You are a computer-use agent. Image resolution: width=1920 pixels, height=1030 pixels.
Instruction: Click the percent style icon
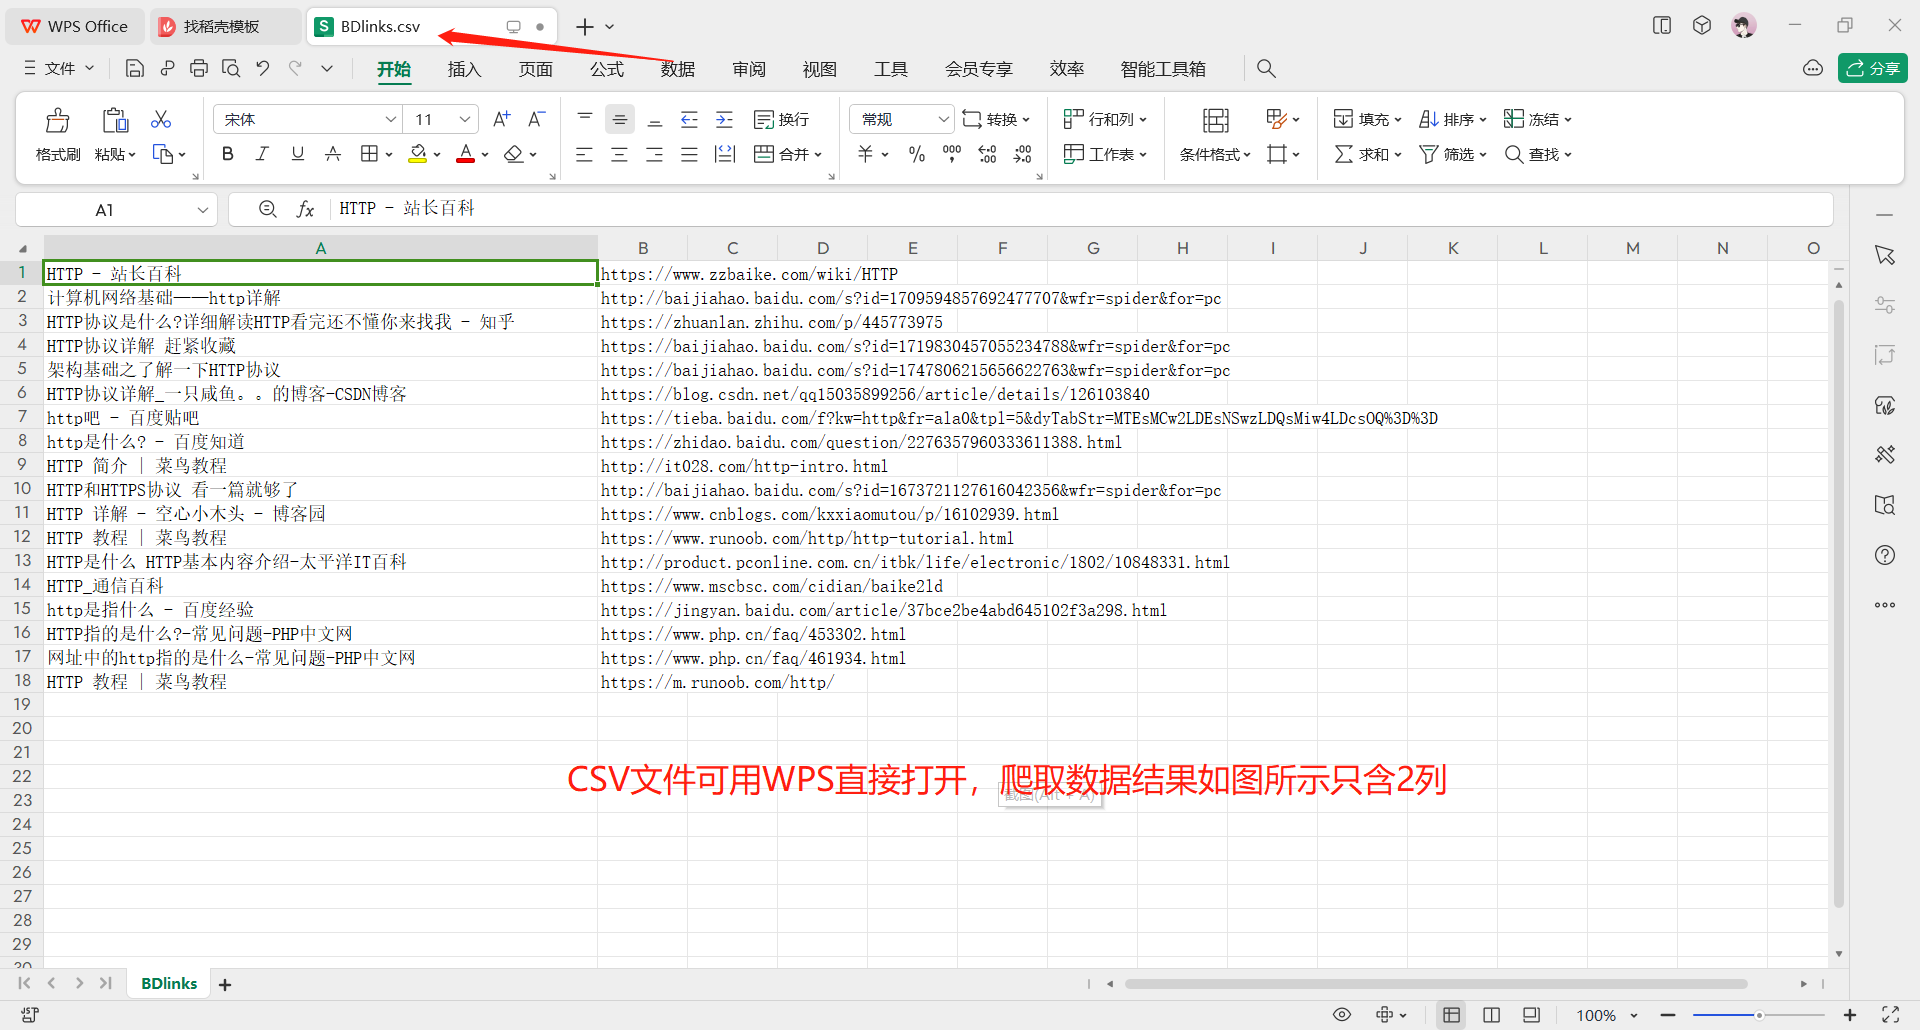[x=917, y=154]
